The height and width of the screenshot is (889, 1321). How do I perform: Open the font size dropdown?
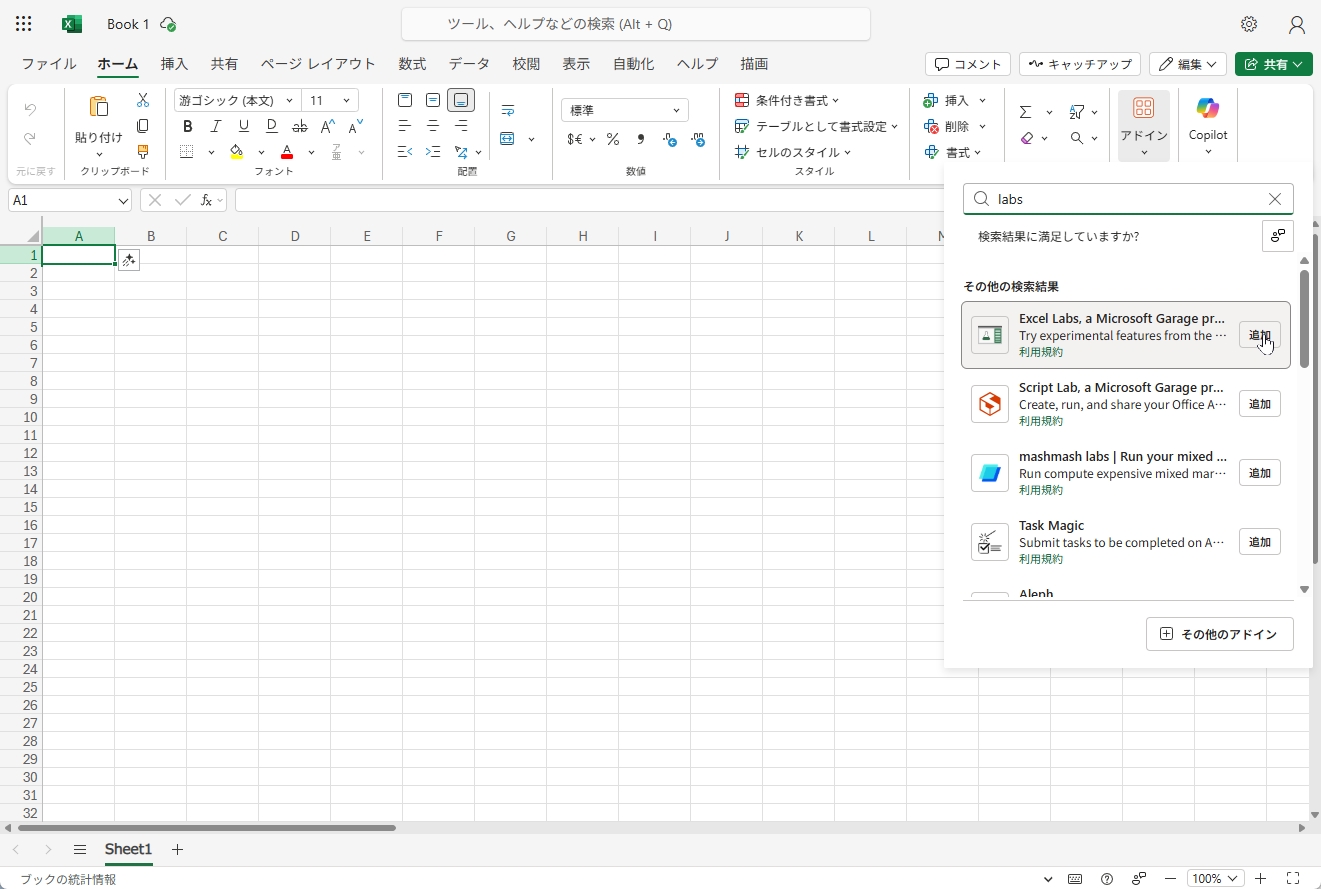pos(346,100)
